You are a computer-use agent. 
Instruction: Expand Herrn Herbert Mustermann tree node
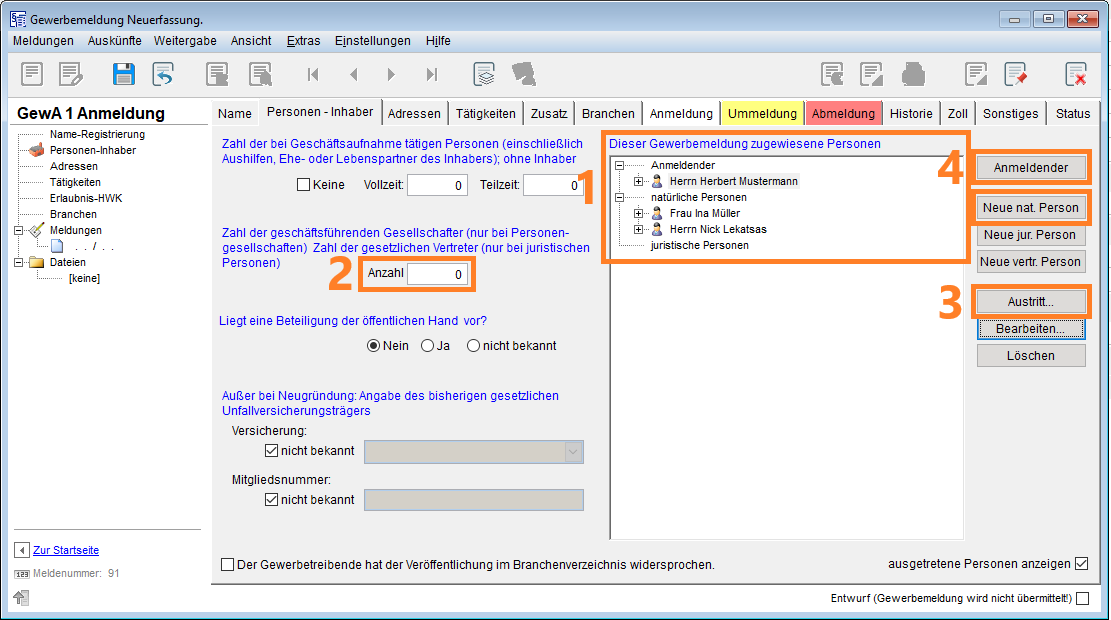pyautogui.click(x=638, y=181)
